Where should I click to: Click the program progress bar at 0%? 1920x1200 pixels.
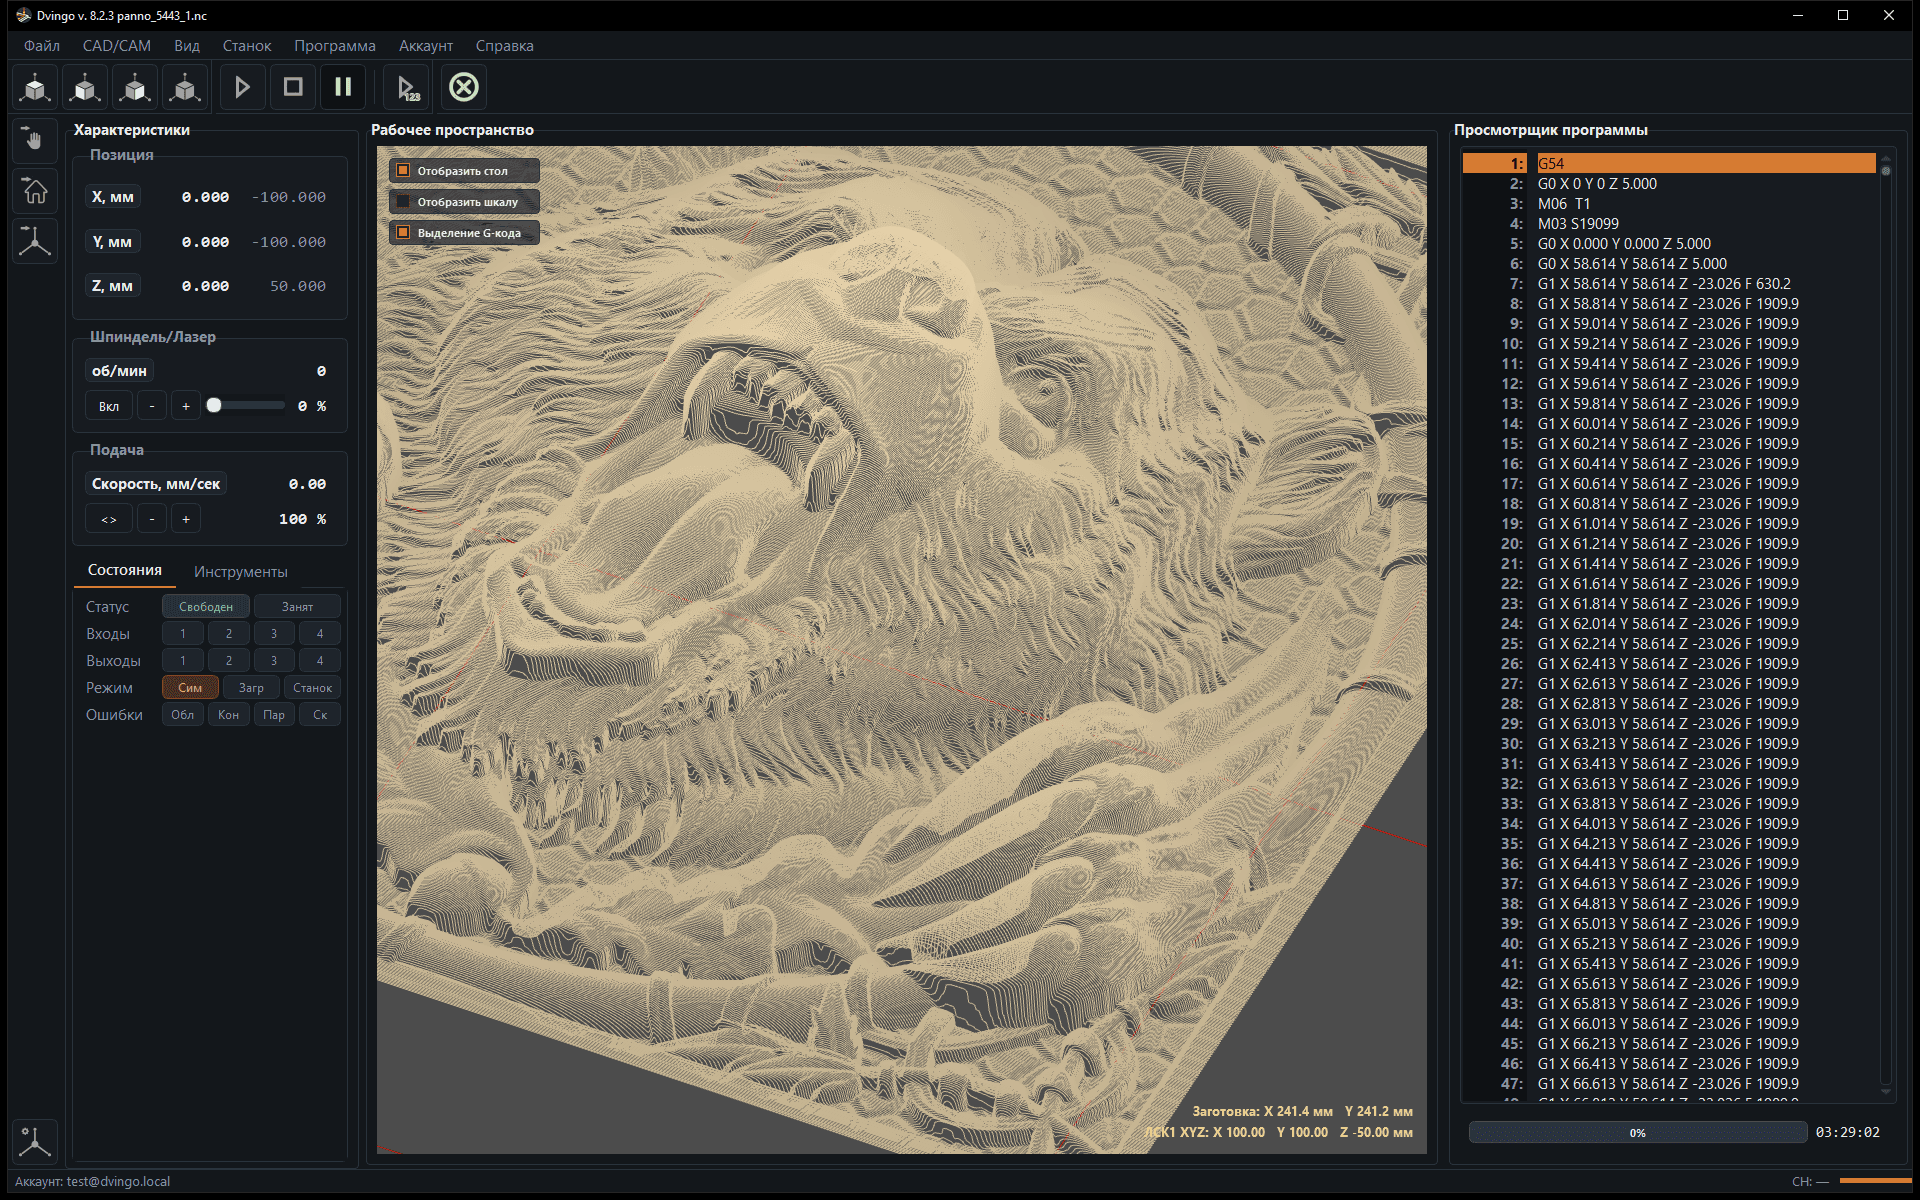point(1637,1132)
